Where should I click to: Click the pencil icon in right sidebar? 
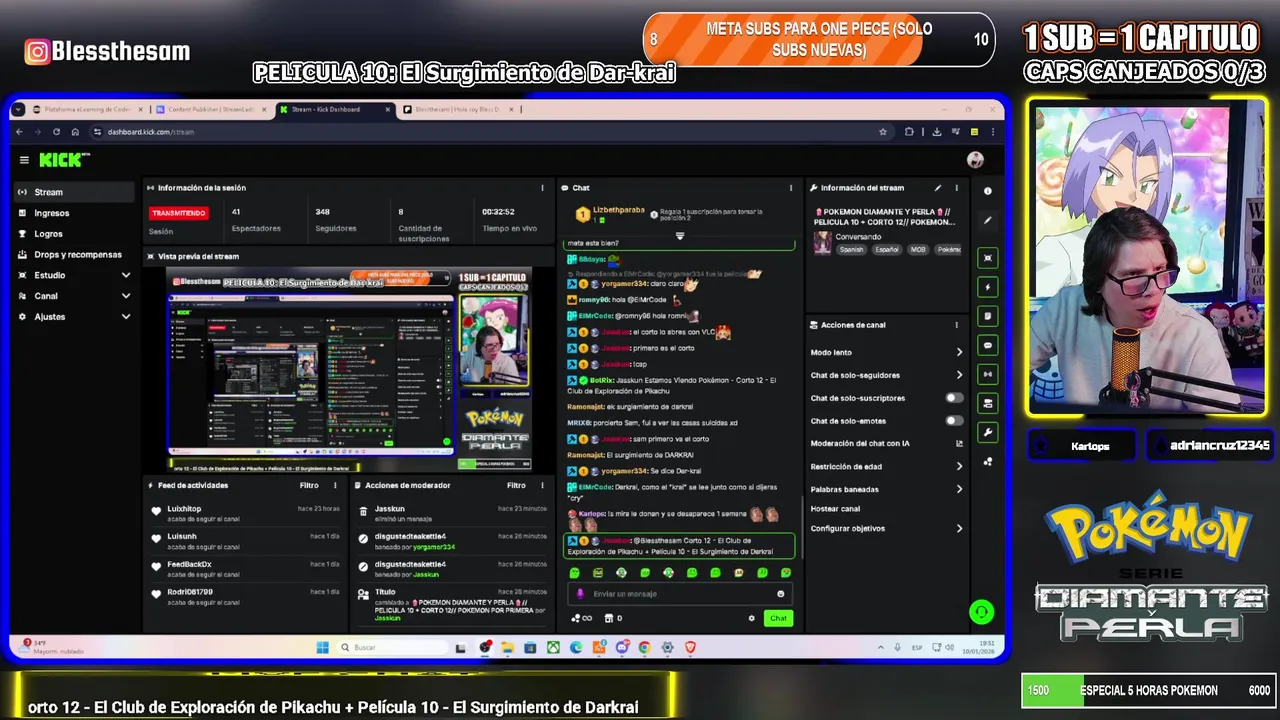pos(988,220)
